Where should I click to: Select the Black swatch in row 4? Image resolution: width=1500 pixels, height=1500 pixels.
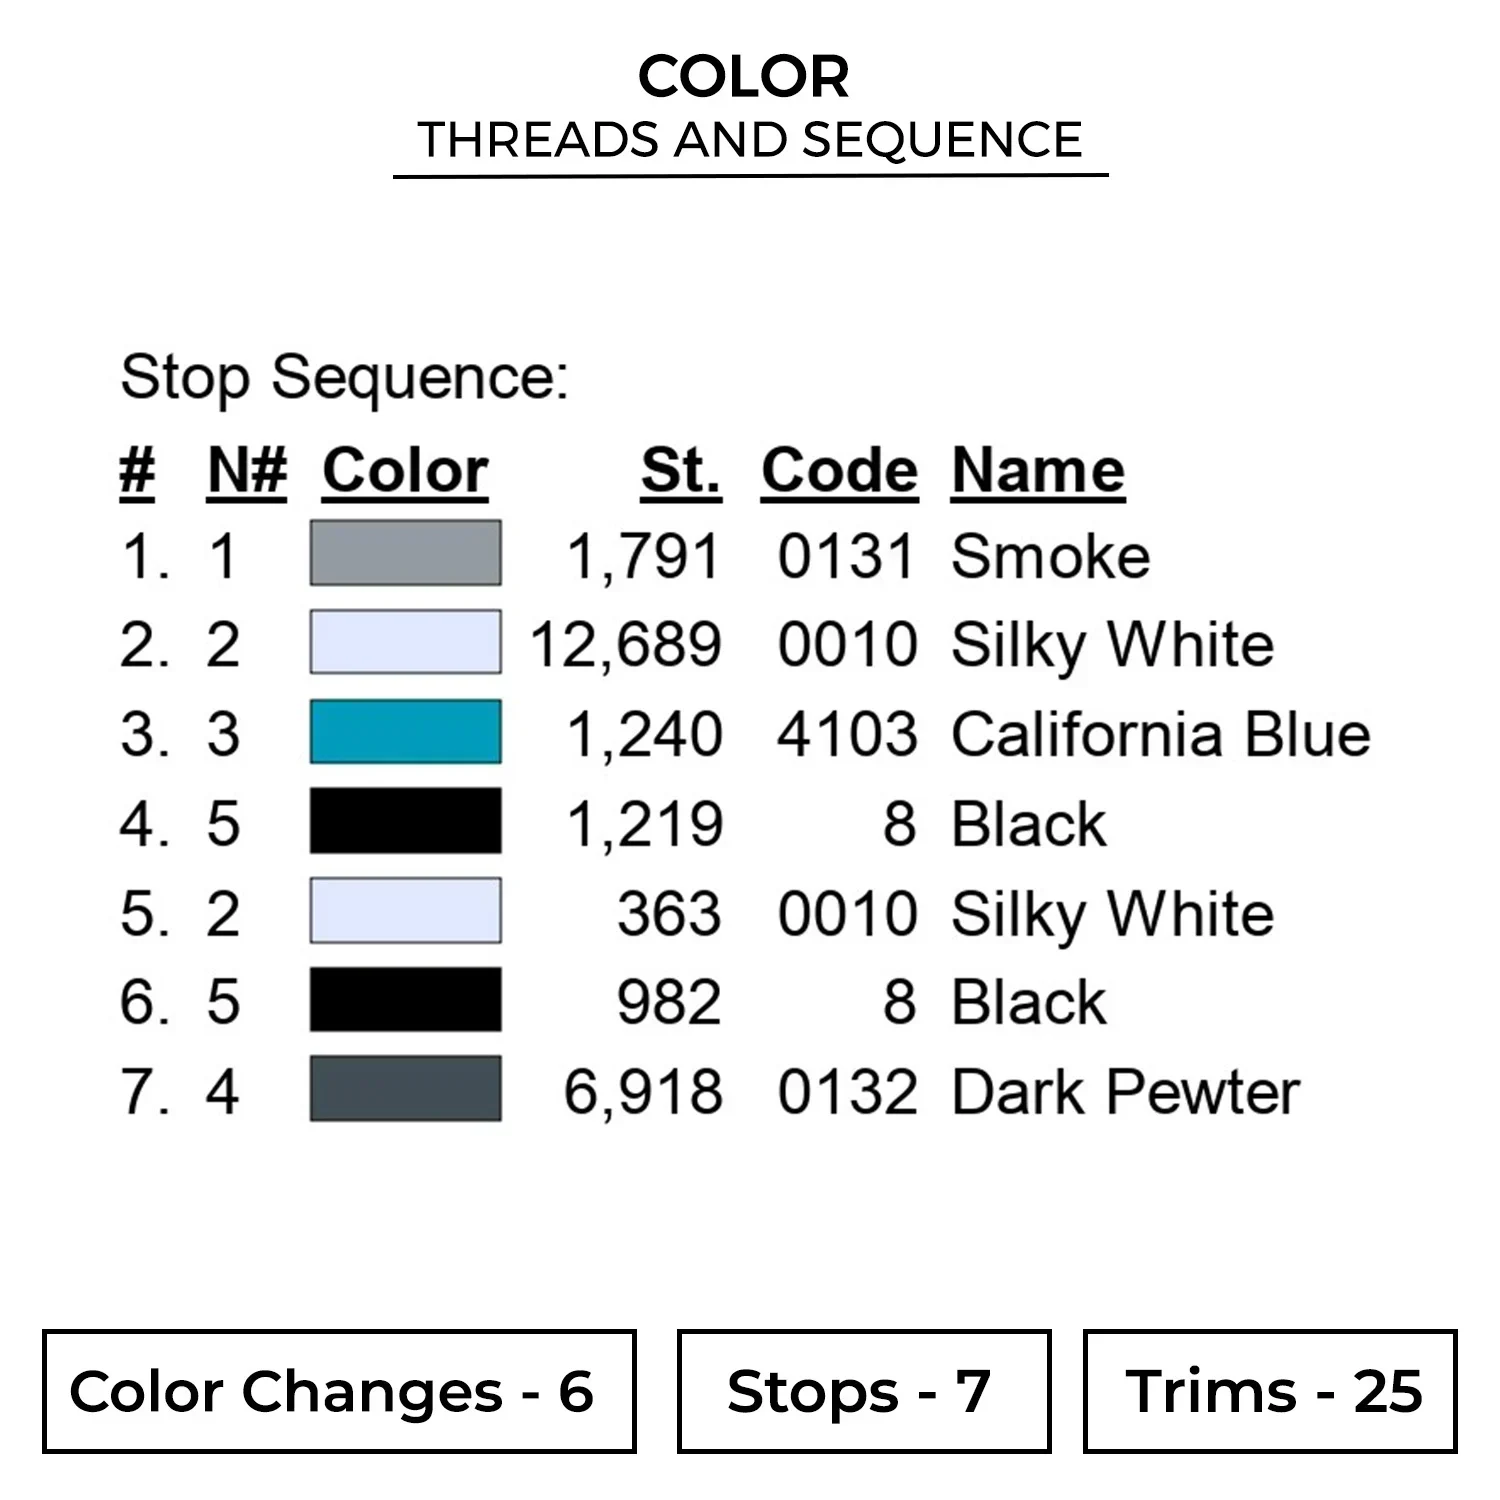pos(405,821)
